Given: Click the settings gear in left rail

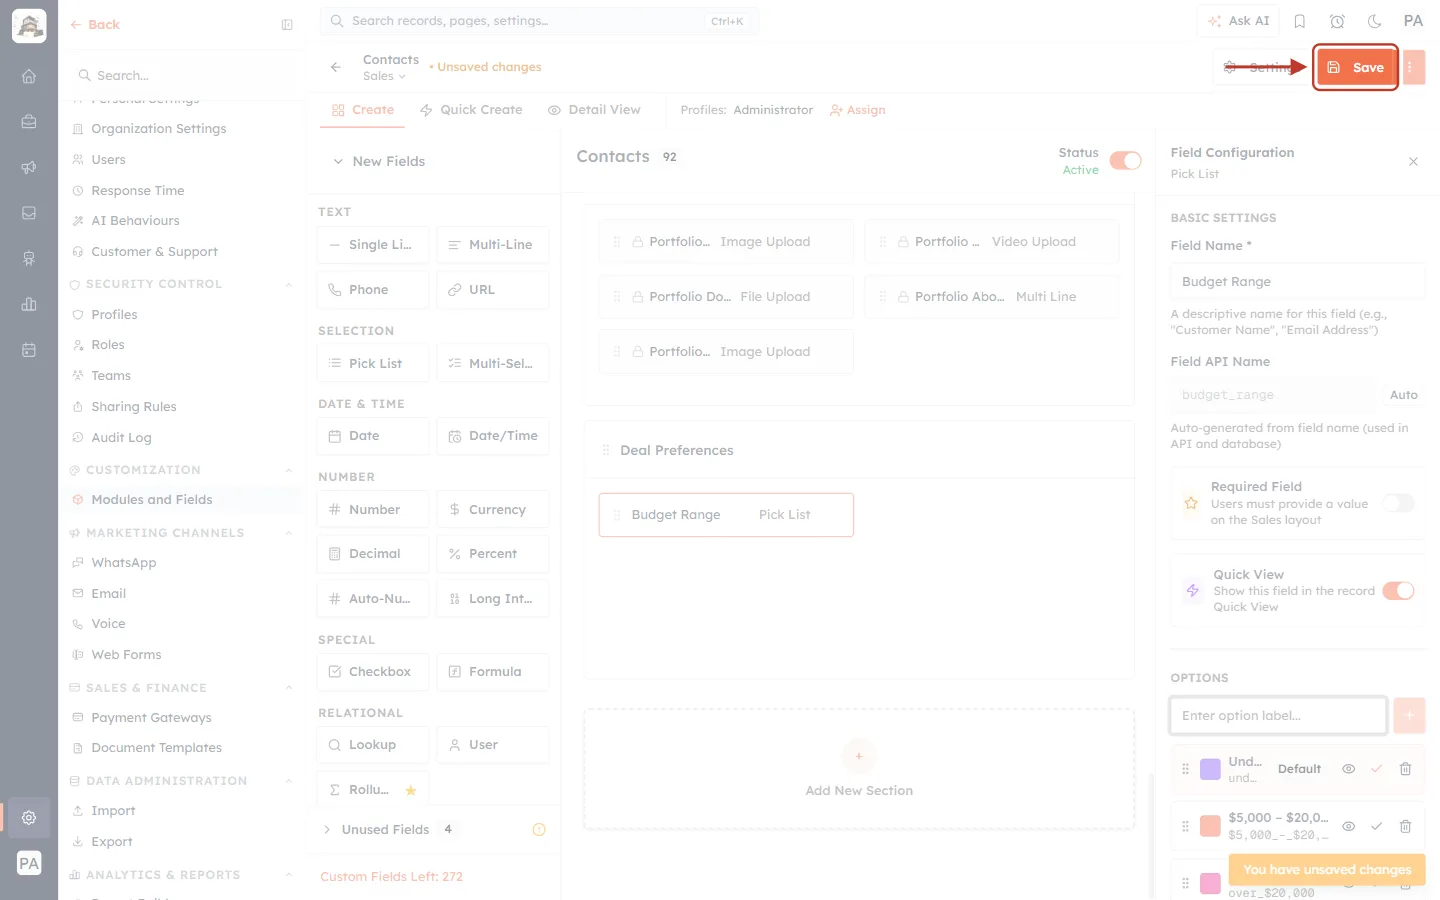Looking at the screenshot, I should 29,817.
